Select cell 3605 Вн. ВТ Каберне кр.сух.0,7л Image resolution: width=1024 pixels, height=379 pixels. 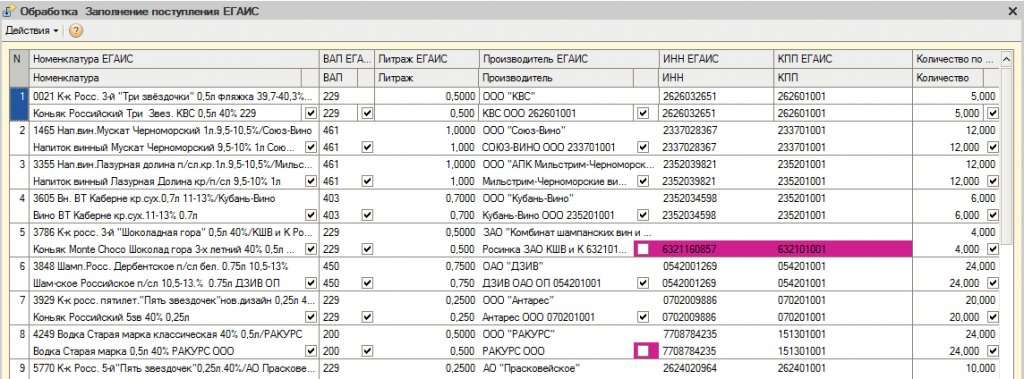(174, 198)
